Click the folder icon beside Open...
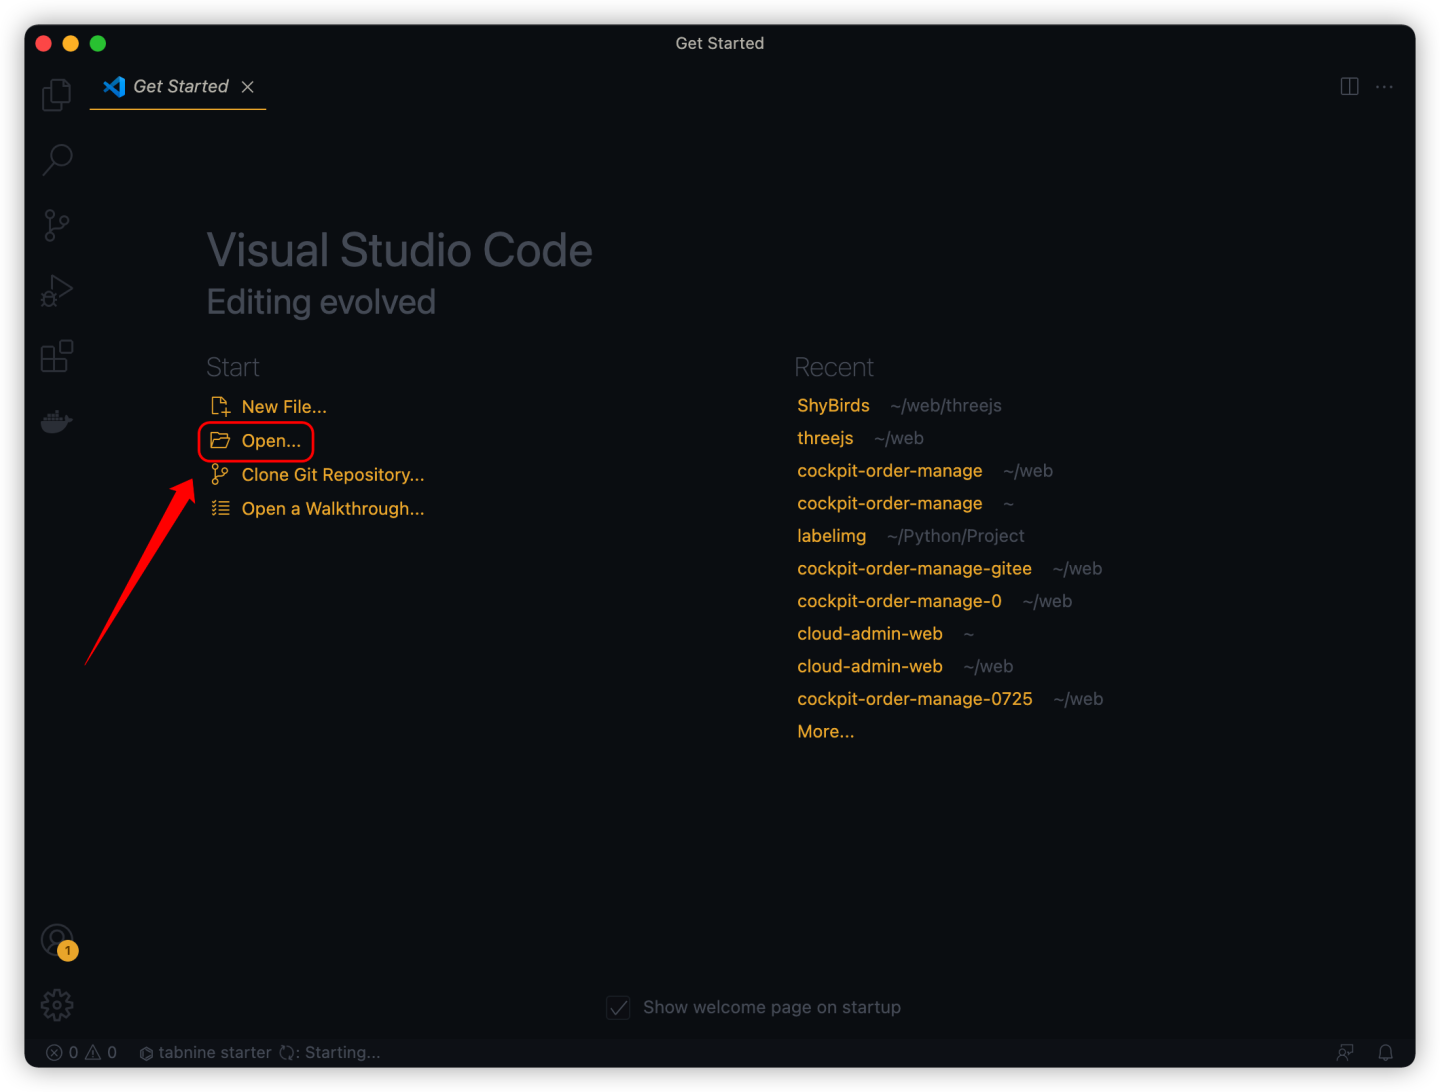The width and height of the screenshot is (1440, 1092). pyautogui.click(x=220, y=440)
